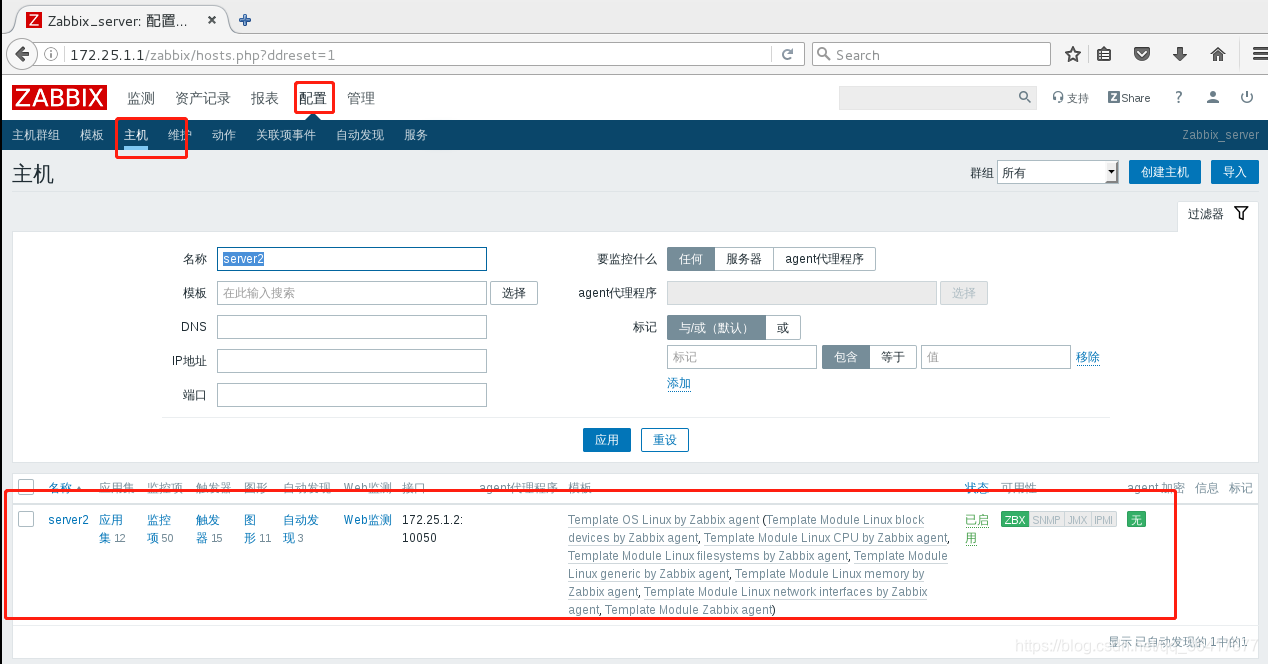
Task: Go to 主机群组 submenu
Action: (x=36, y=135)
